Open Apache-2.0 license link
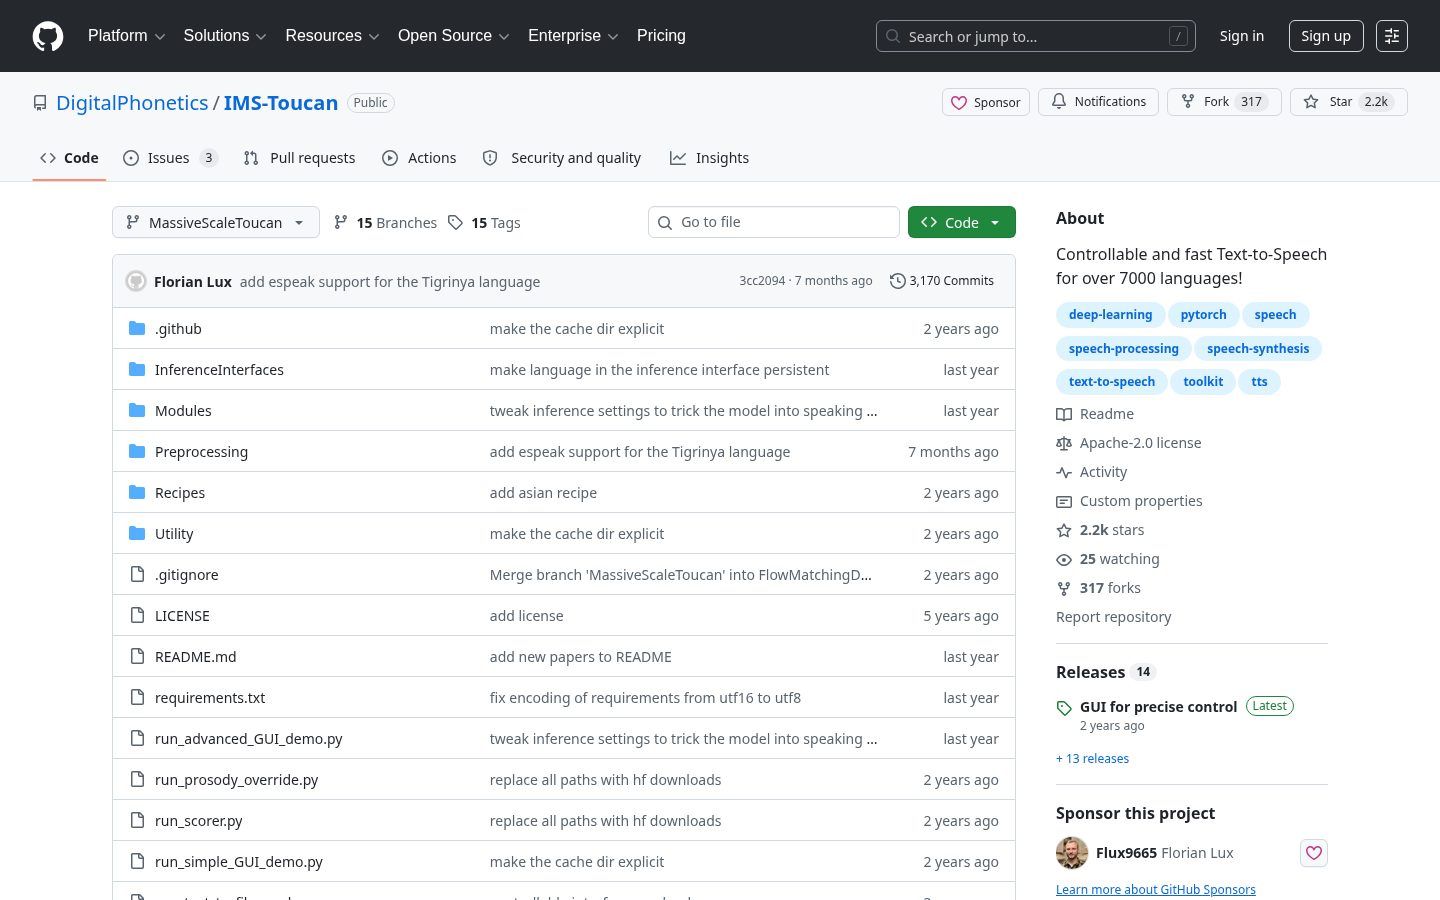Image resolution: width=1440 pixels, height=900 pixels. (x=1129, y=443)
